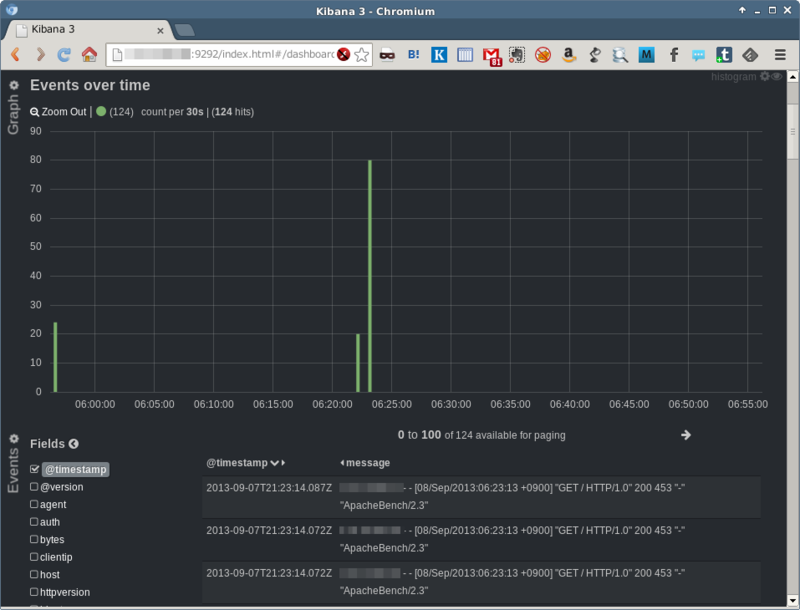The height and width of the screenshot is (610, 800).
Task: Click the 'histogram' panel label
Action: point(734,77)
